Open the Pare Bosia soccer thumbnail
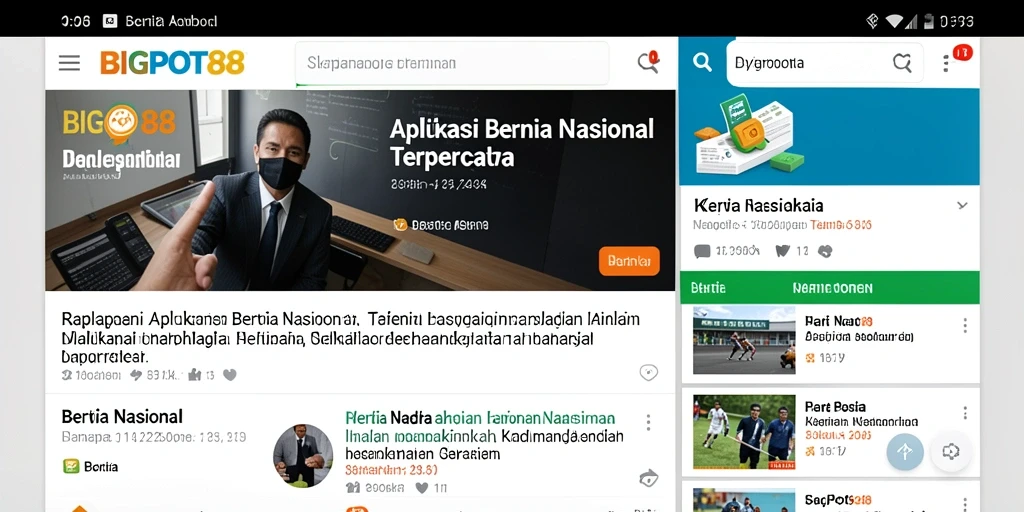This screenshot has height=512, width=1024. pyautogui.click(x=744, y=432)
